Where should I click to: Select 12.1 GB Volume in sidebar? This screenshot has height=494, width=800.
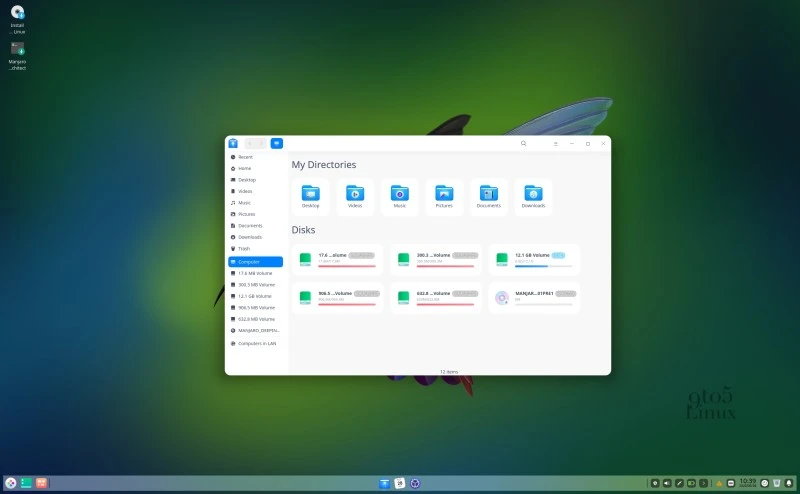[255, 297]
